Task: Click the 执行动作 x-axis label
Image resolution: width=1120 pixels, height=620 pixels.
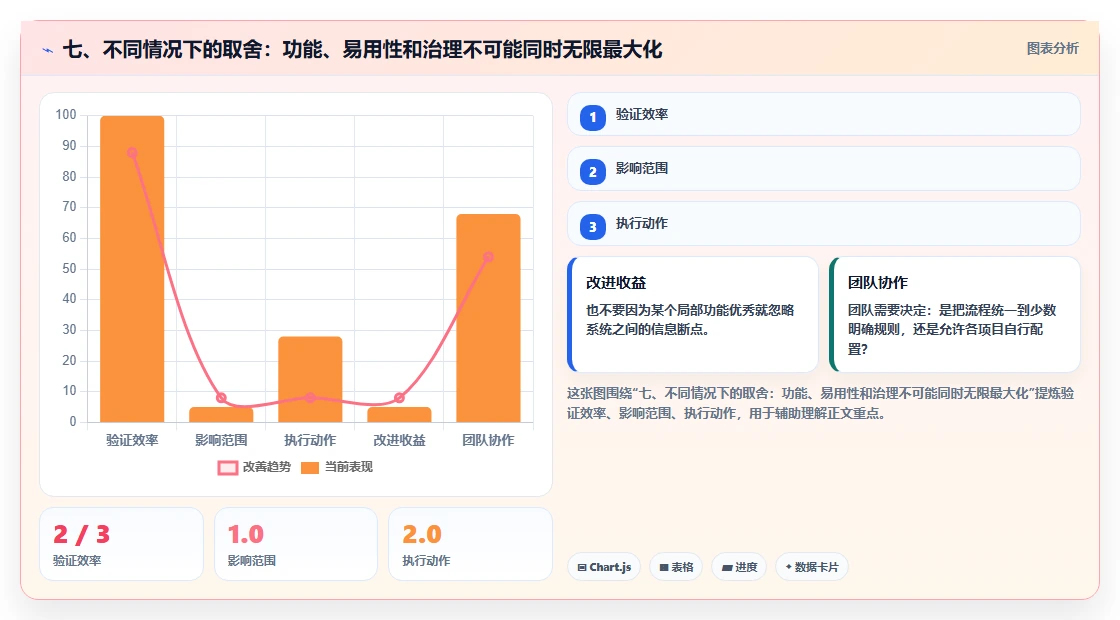Action: (x=310, y=440)
